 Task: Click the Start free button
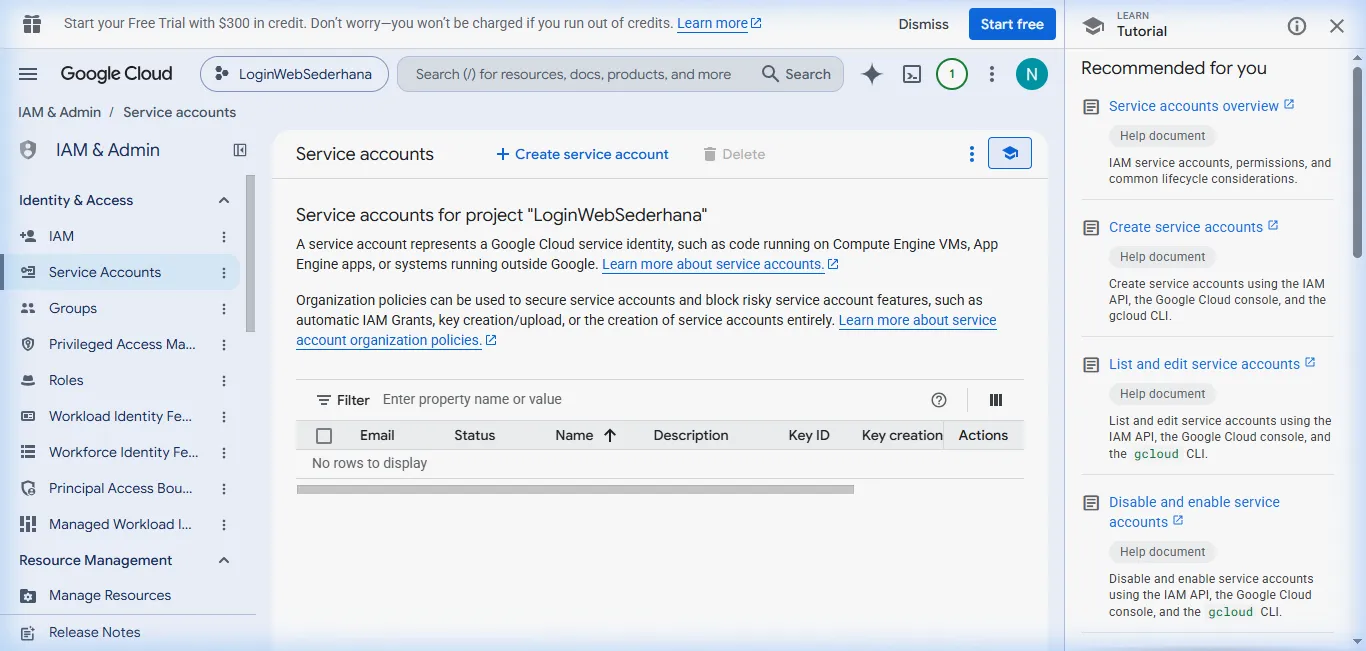pyautogui.click(x=1012, y=24)
